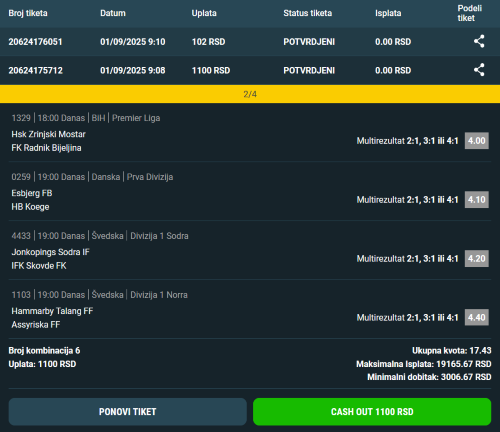Click the Isplata column header
Screen dimensions: 500x432
point(388,13)
